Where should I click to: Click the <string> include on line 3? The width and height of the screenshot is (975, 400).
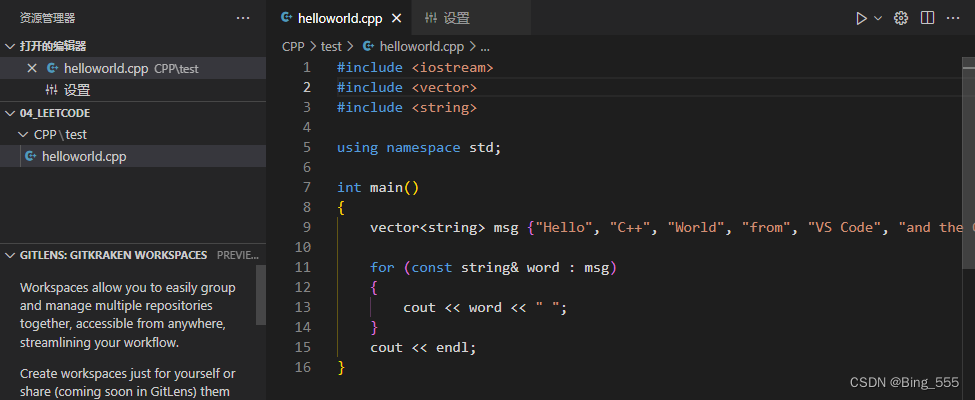click(444, 108)
